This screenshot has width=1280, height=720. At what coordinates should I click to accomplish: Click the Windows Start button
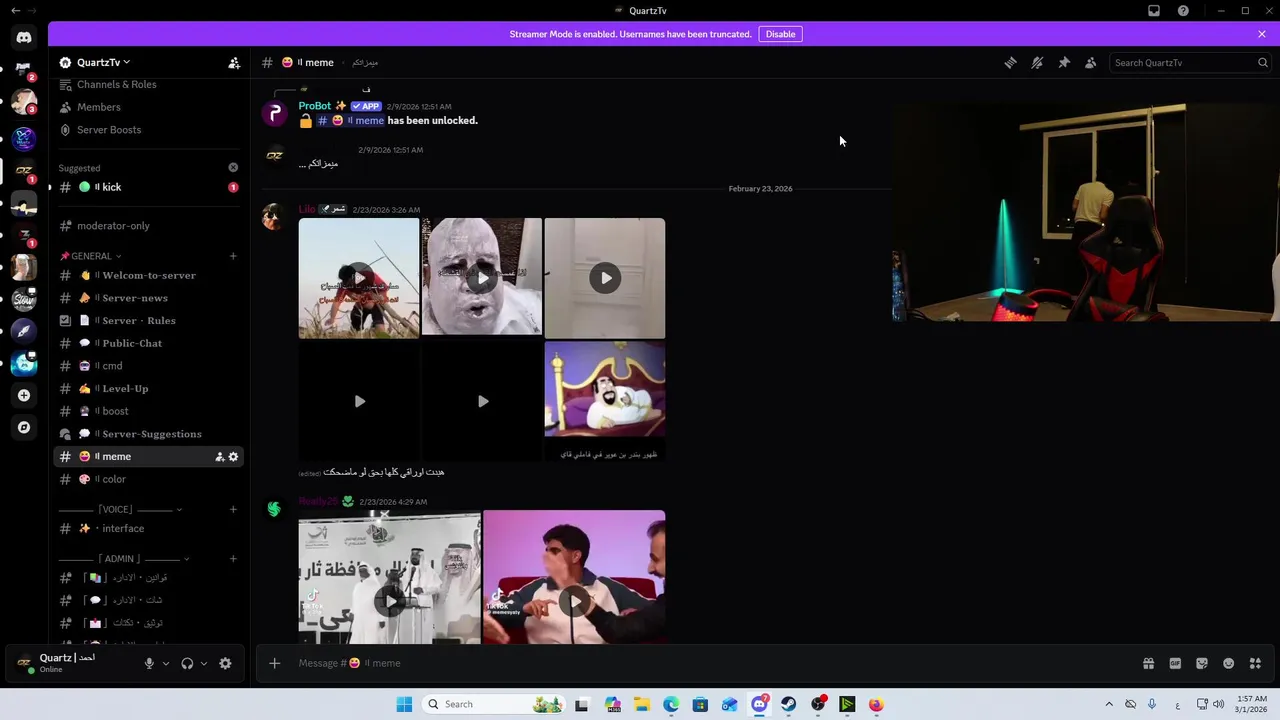[404, 704]
